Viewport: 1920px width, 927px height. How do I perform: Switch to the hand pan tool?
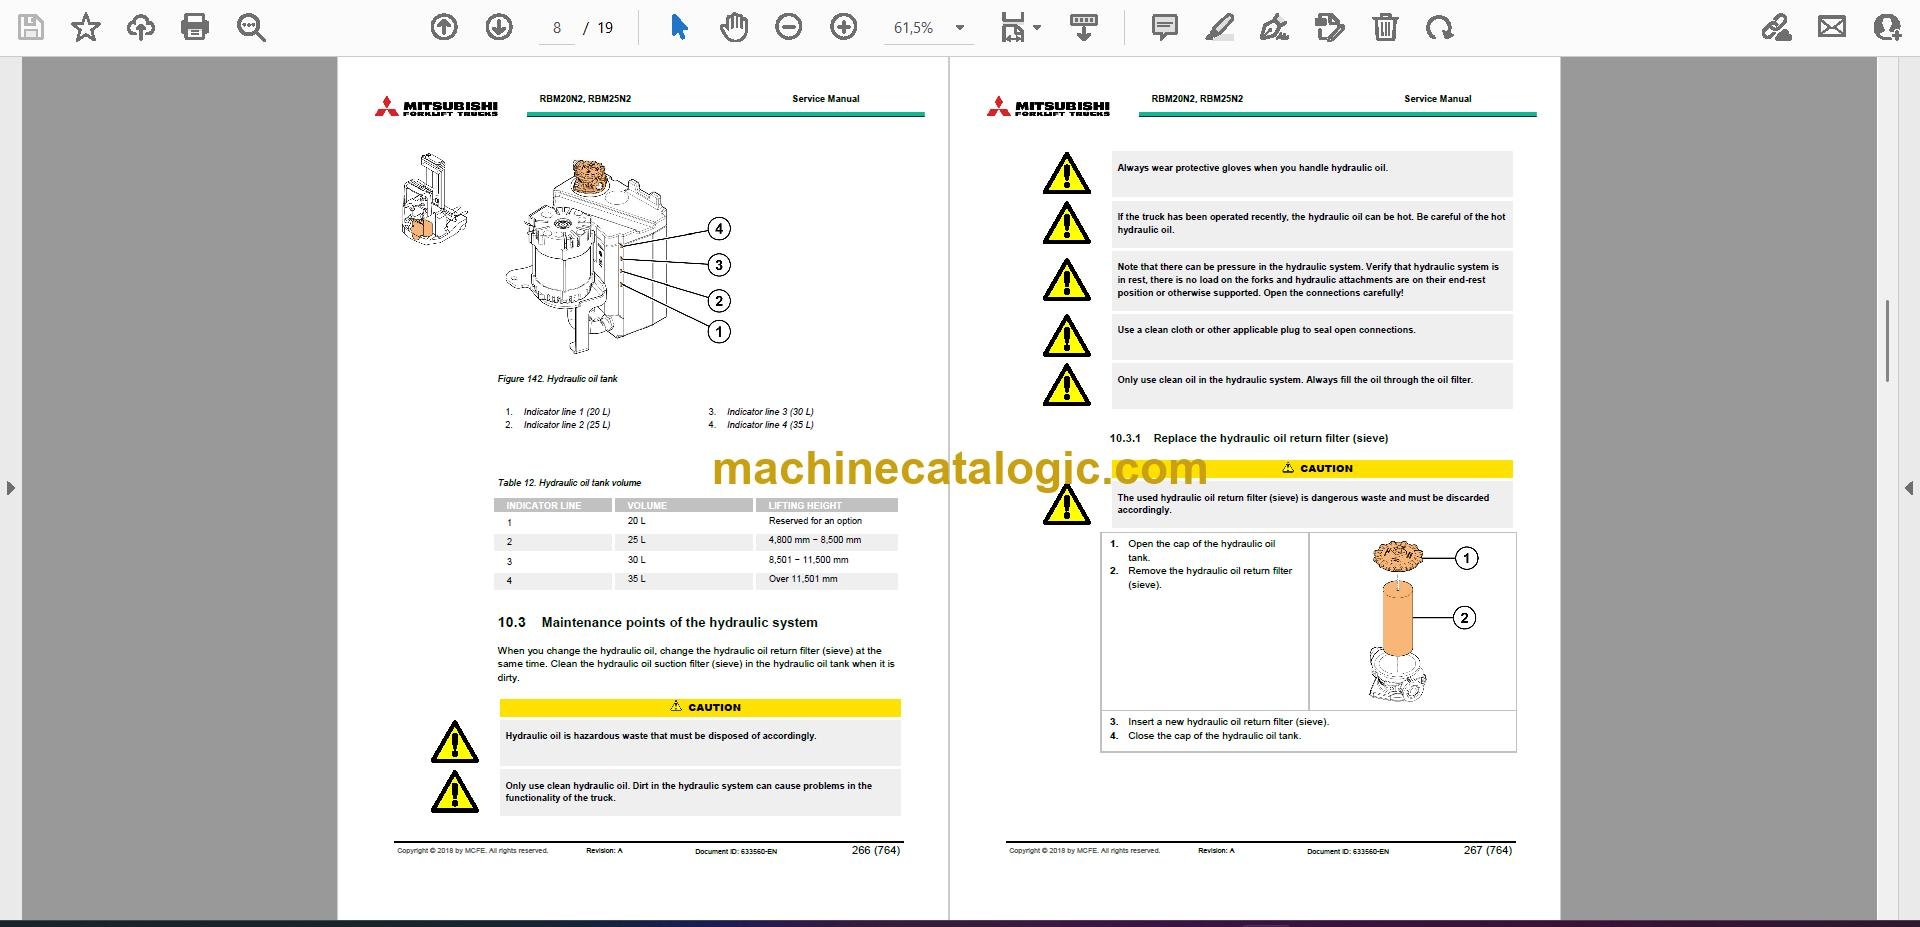(x=734, y=27)
